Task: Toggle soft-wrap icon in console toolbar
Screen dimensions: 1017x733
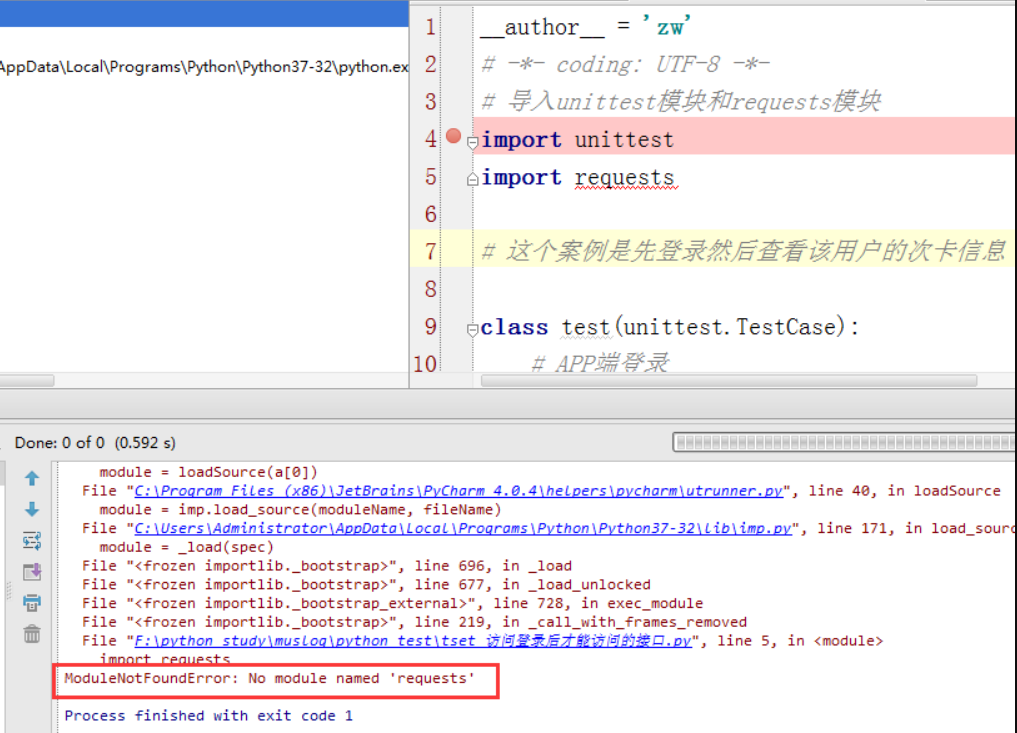Action: [x=32, y=541]
